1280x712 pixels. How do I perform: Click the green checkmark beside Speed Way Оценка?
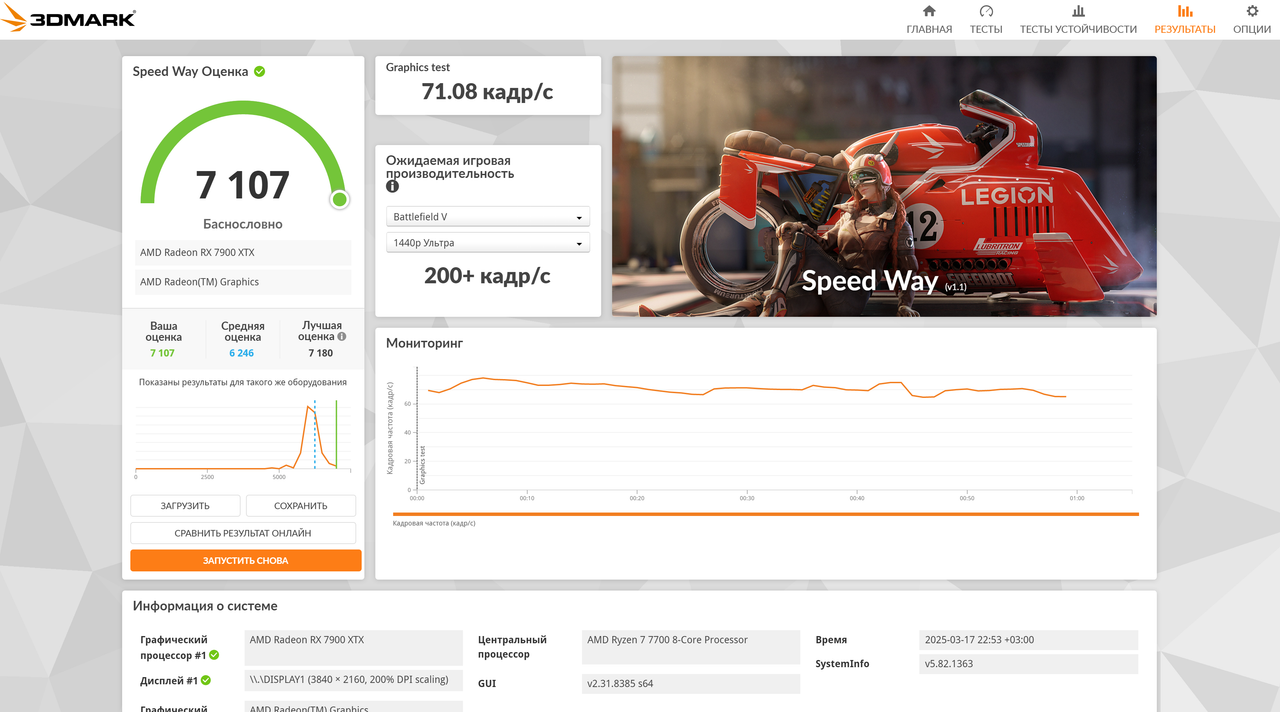(x=260, y=72)
